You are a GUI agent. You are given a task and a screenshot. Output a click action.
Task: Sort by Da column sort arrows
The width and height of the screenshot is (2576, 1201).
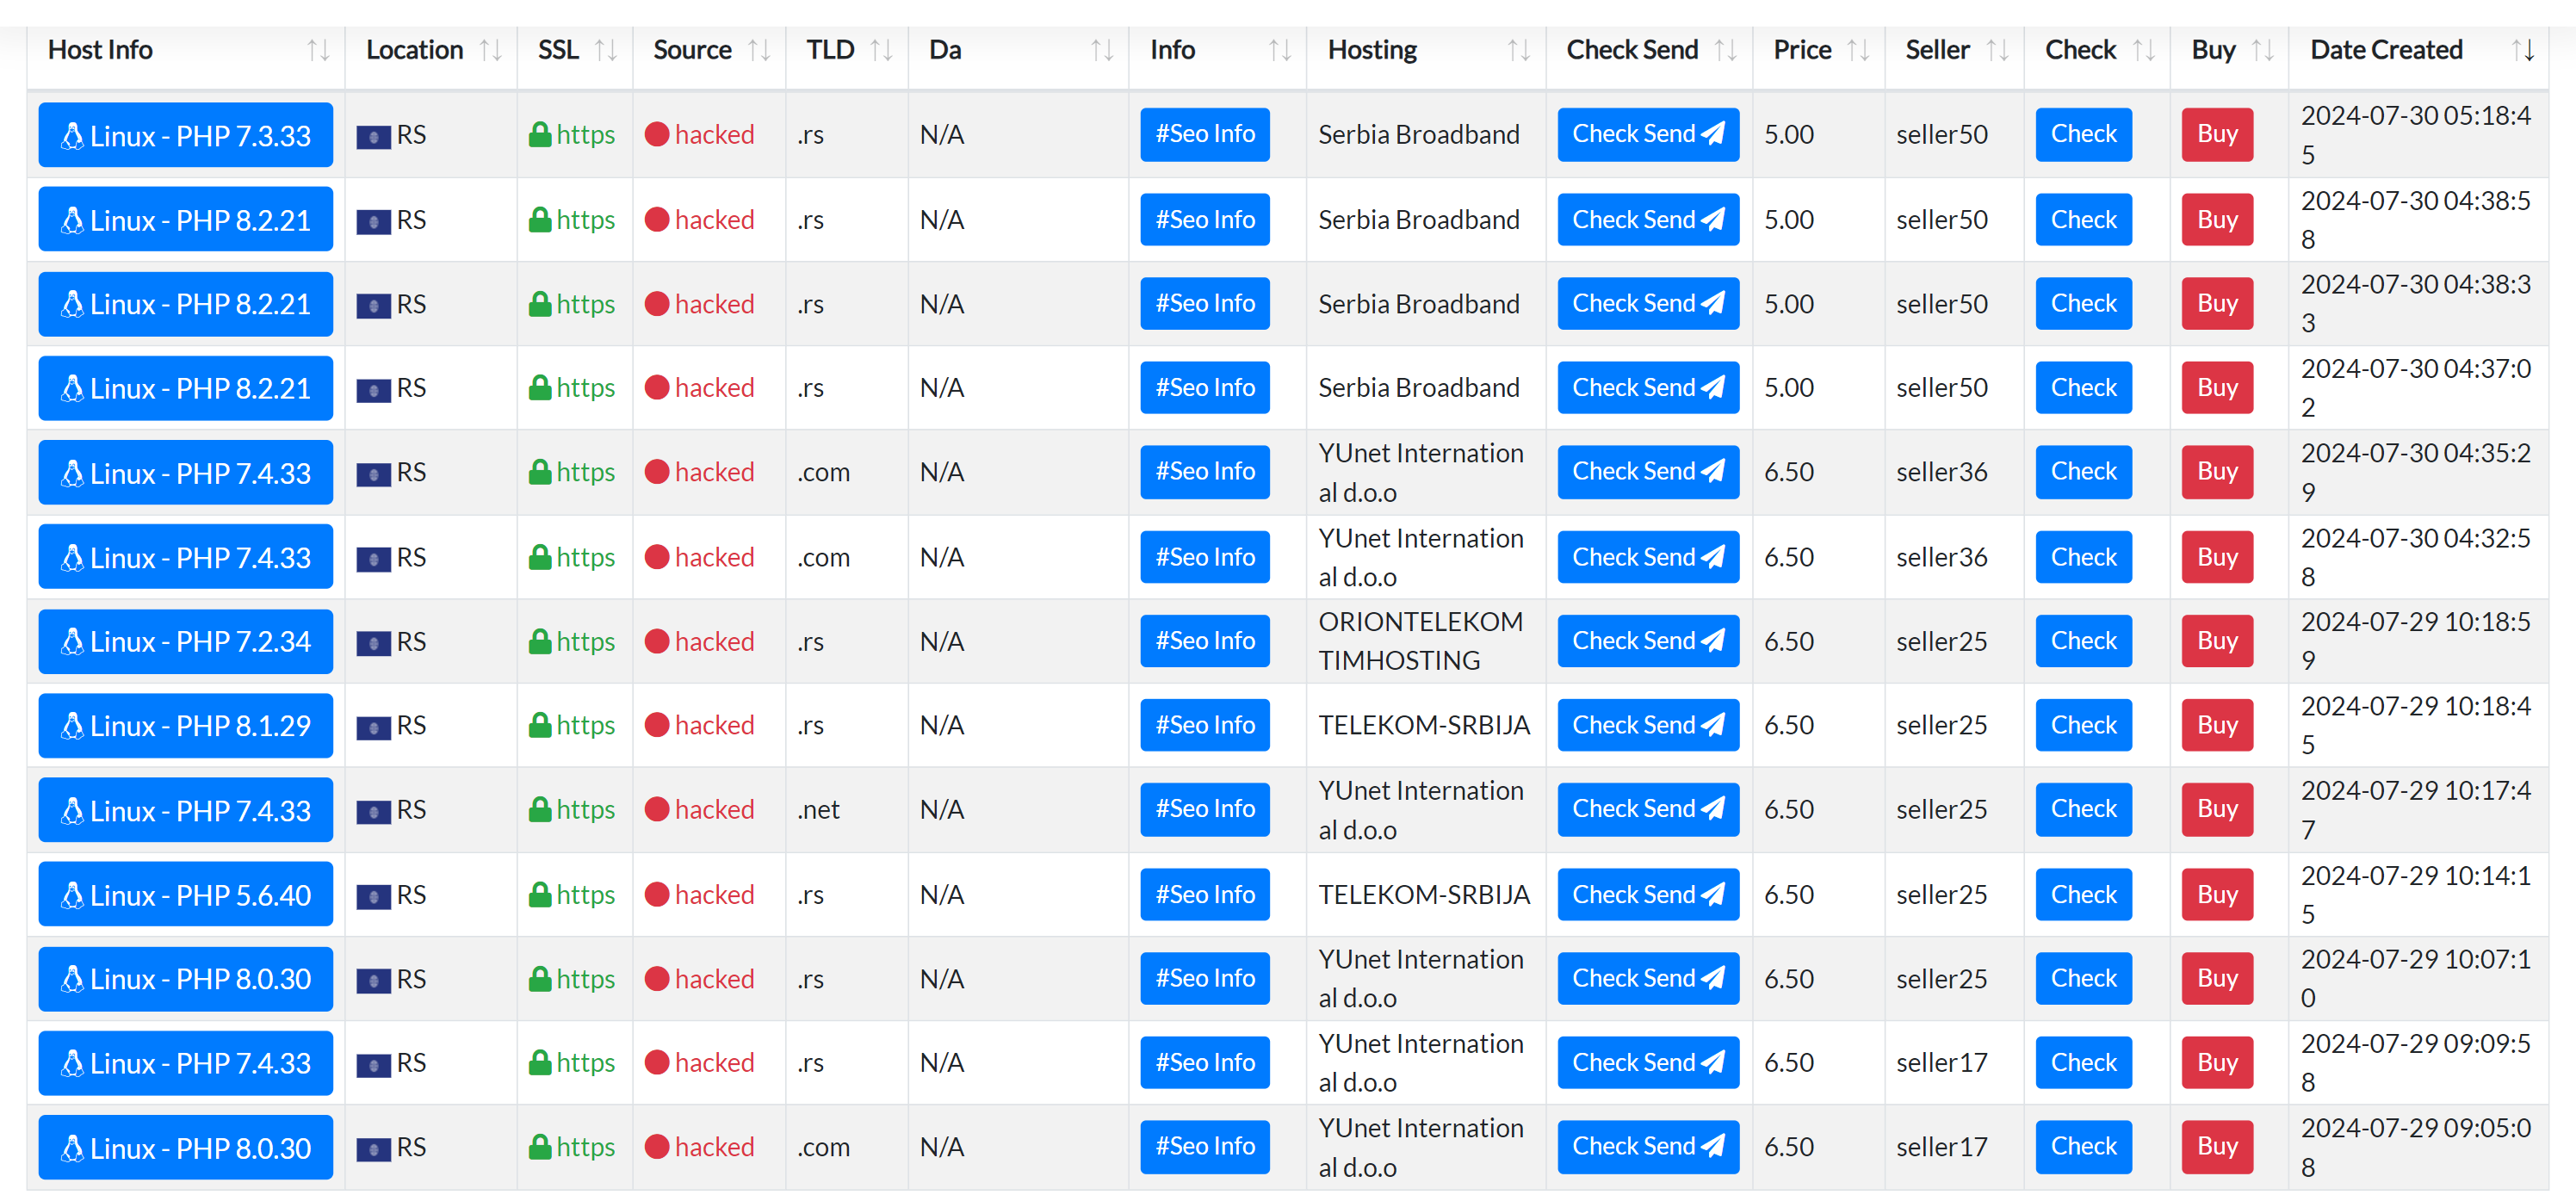tap(1102, 50)
